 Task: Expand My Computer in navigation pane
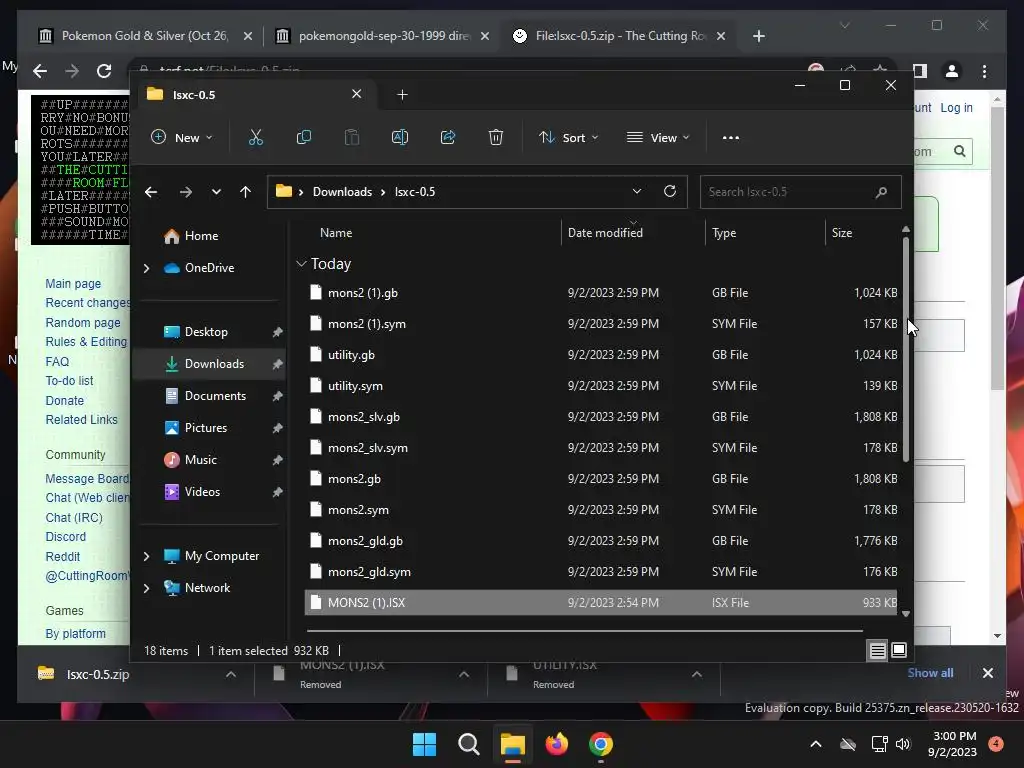(x=146, y=556)
